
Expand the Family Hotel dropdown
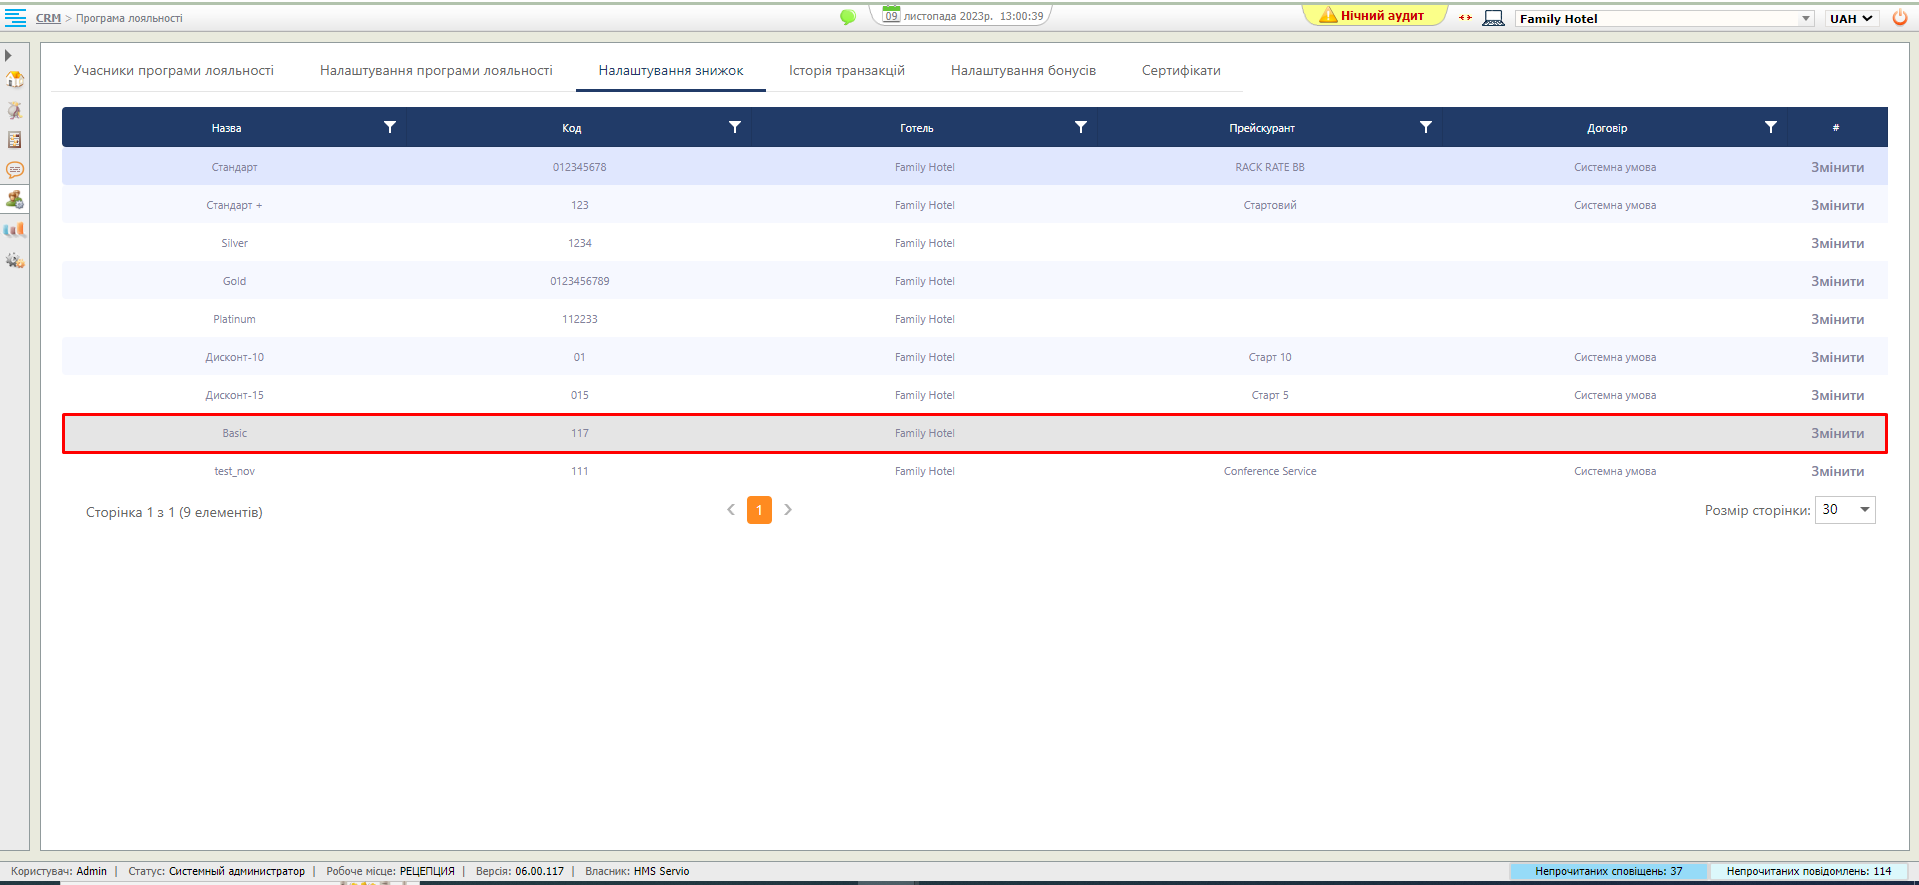tap(1806, 19)
